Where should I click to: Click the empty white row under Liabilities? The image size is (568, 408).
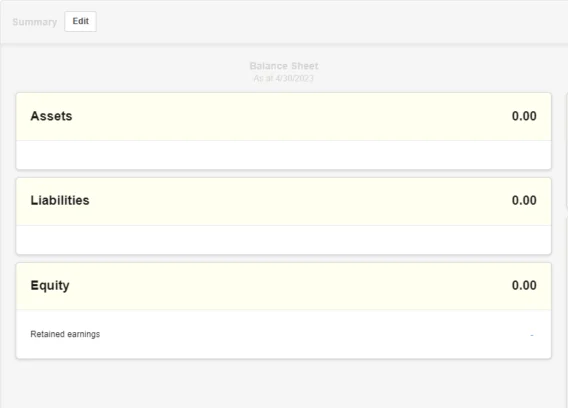coord(284,240)
